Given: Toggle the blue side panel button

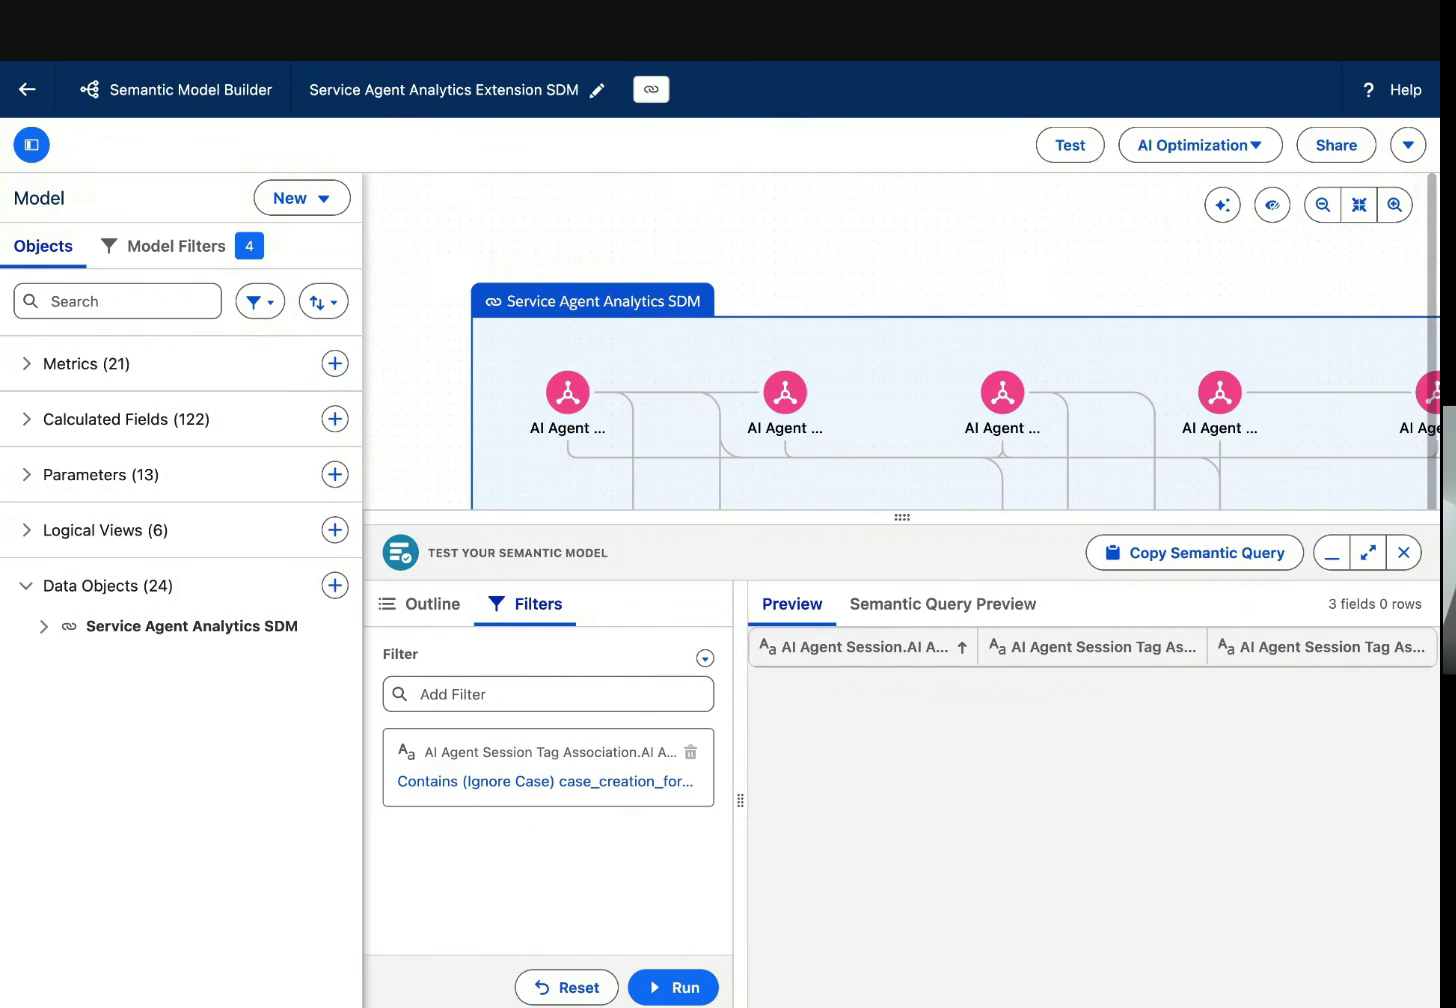Looking at the screenshot, I should [x=31, y=145].
